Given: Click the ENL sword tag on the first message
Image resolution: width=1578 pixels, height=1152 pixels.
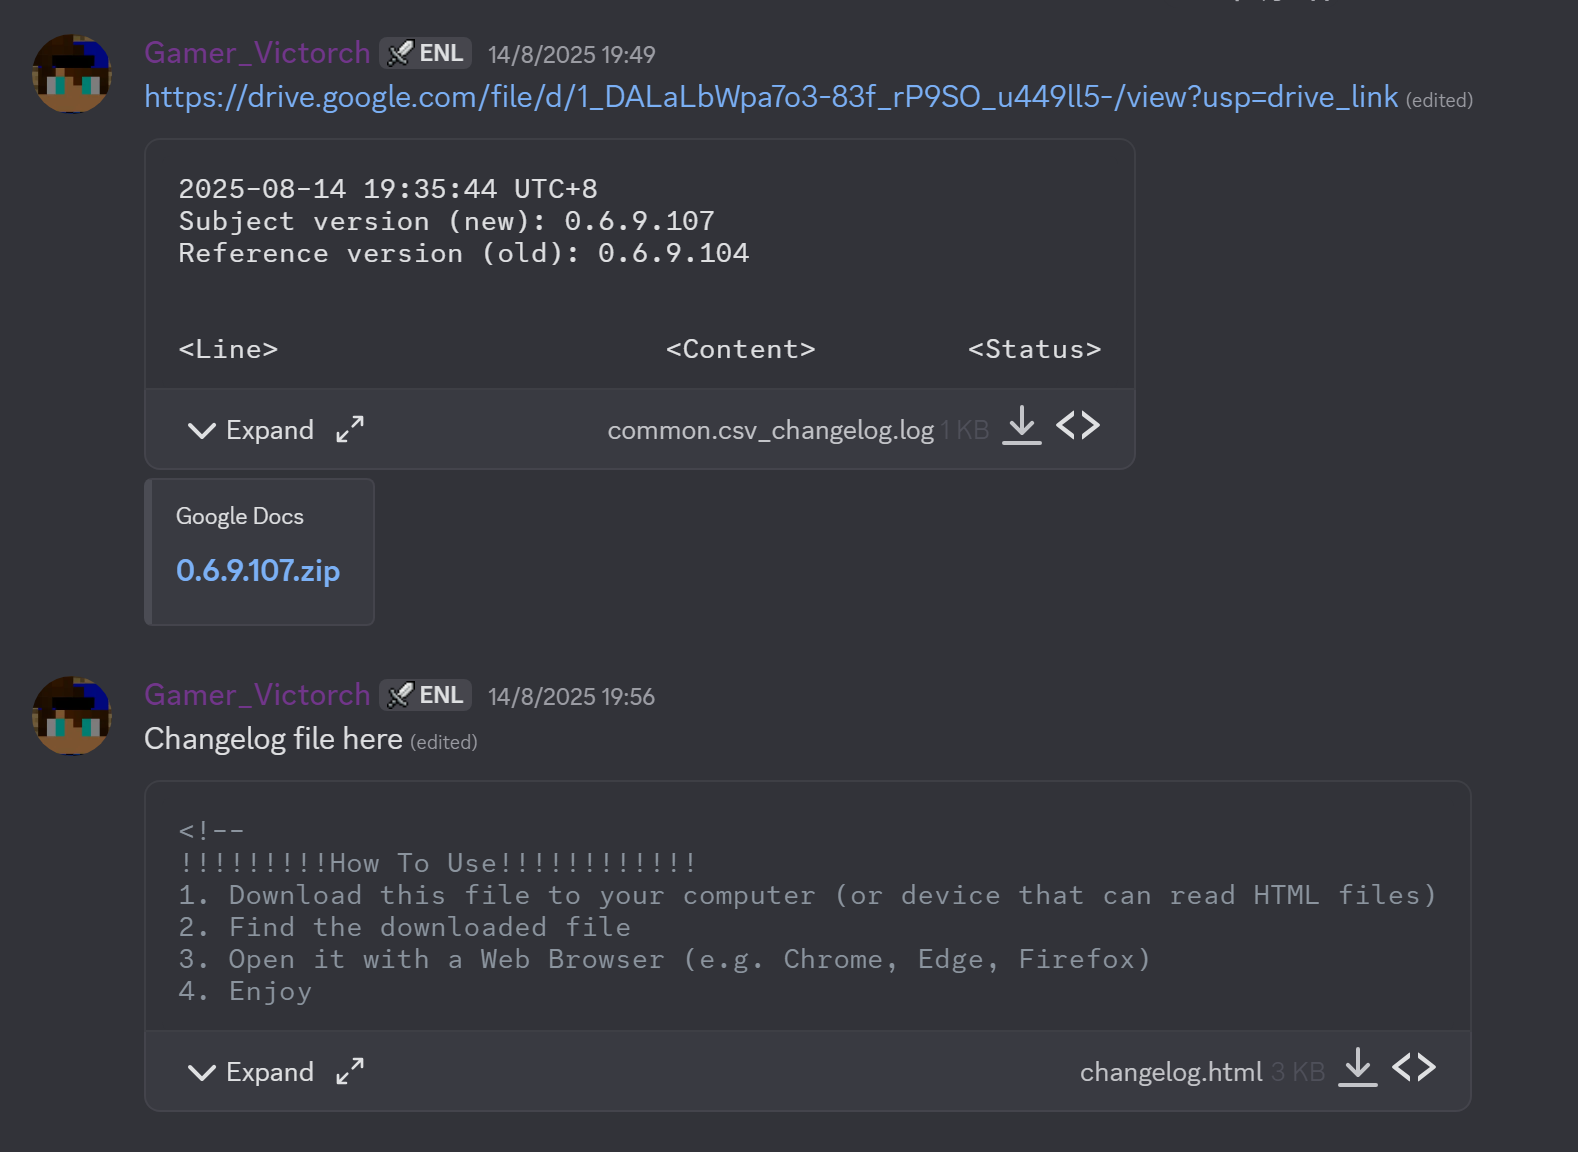Looking at the screenshot, I should (x=425, y=53).
